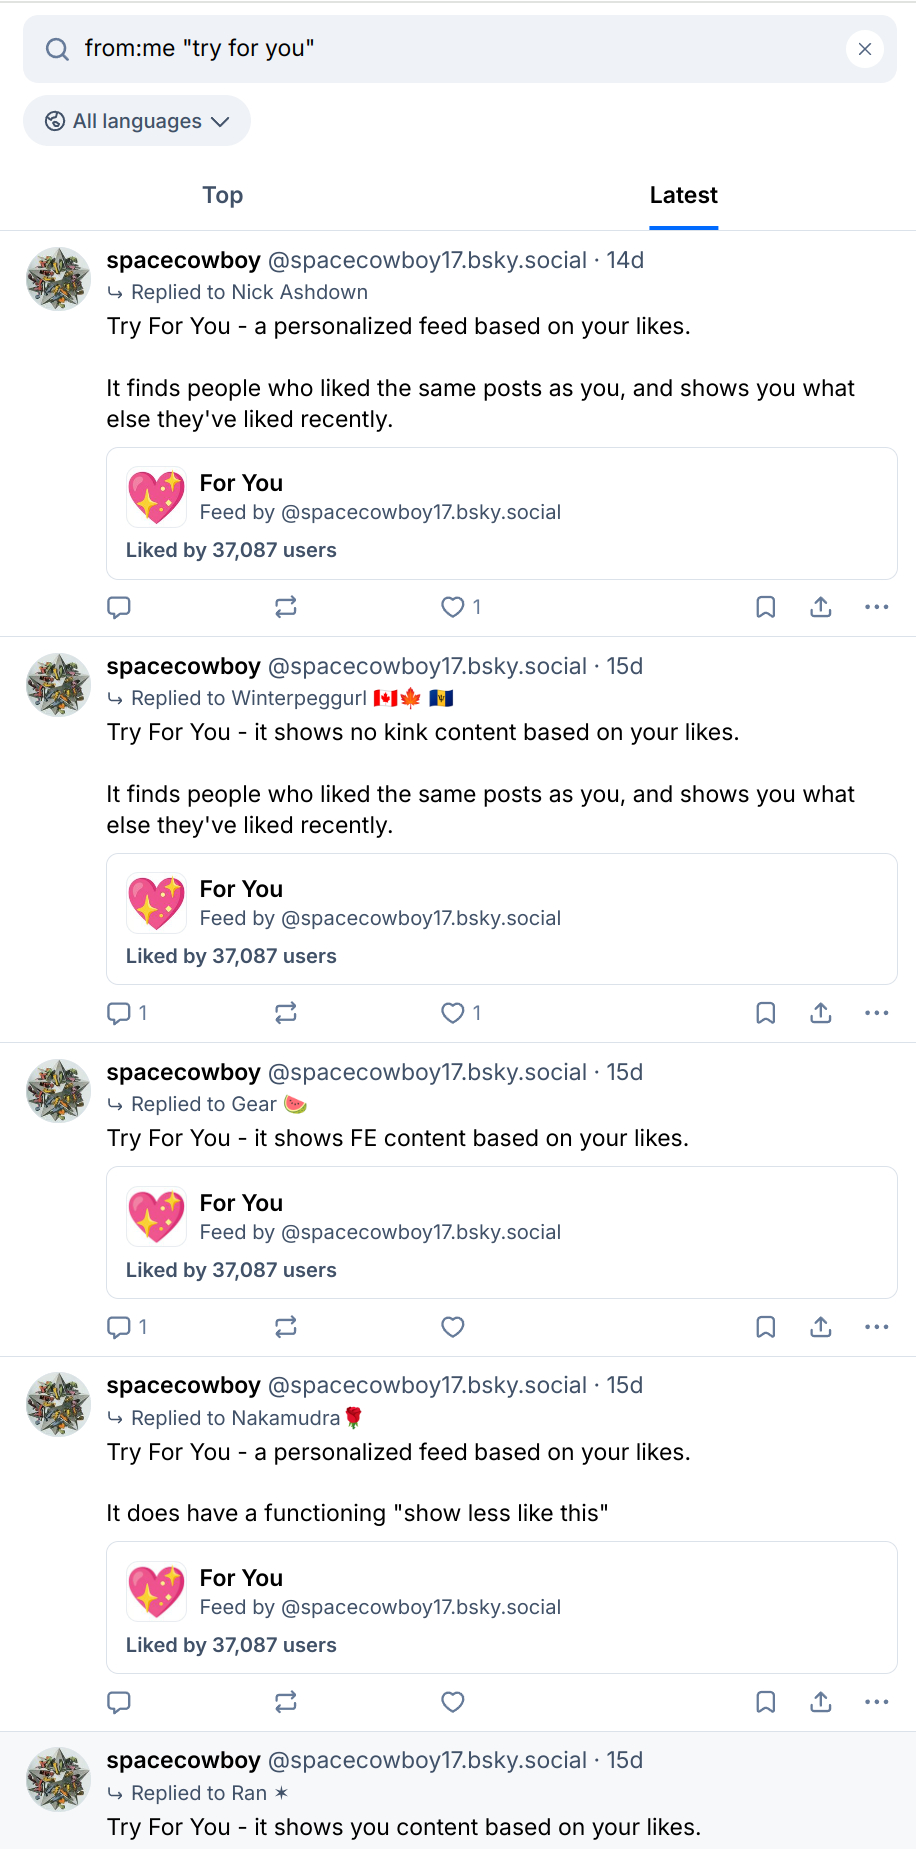The height and width of the screenshot is (1849, 916).
Task: Reply to the post replying to Nick Ashdown
Action: pyautogui.click(x=119, y=607)
